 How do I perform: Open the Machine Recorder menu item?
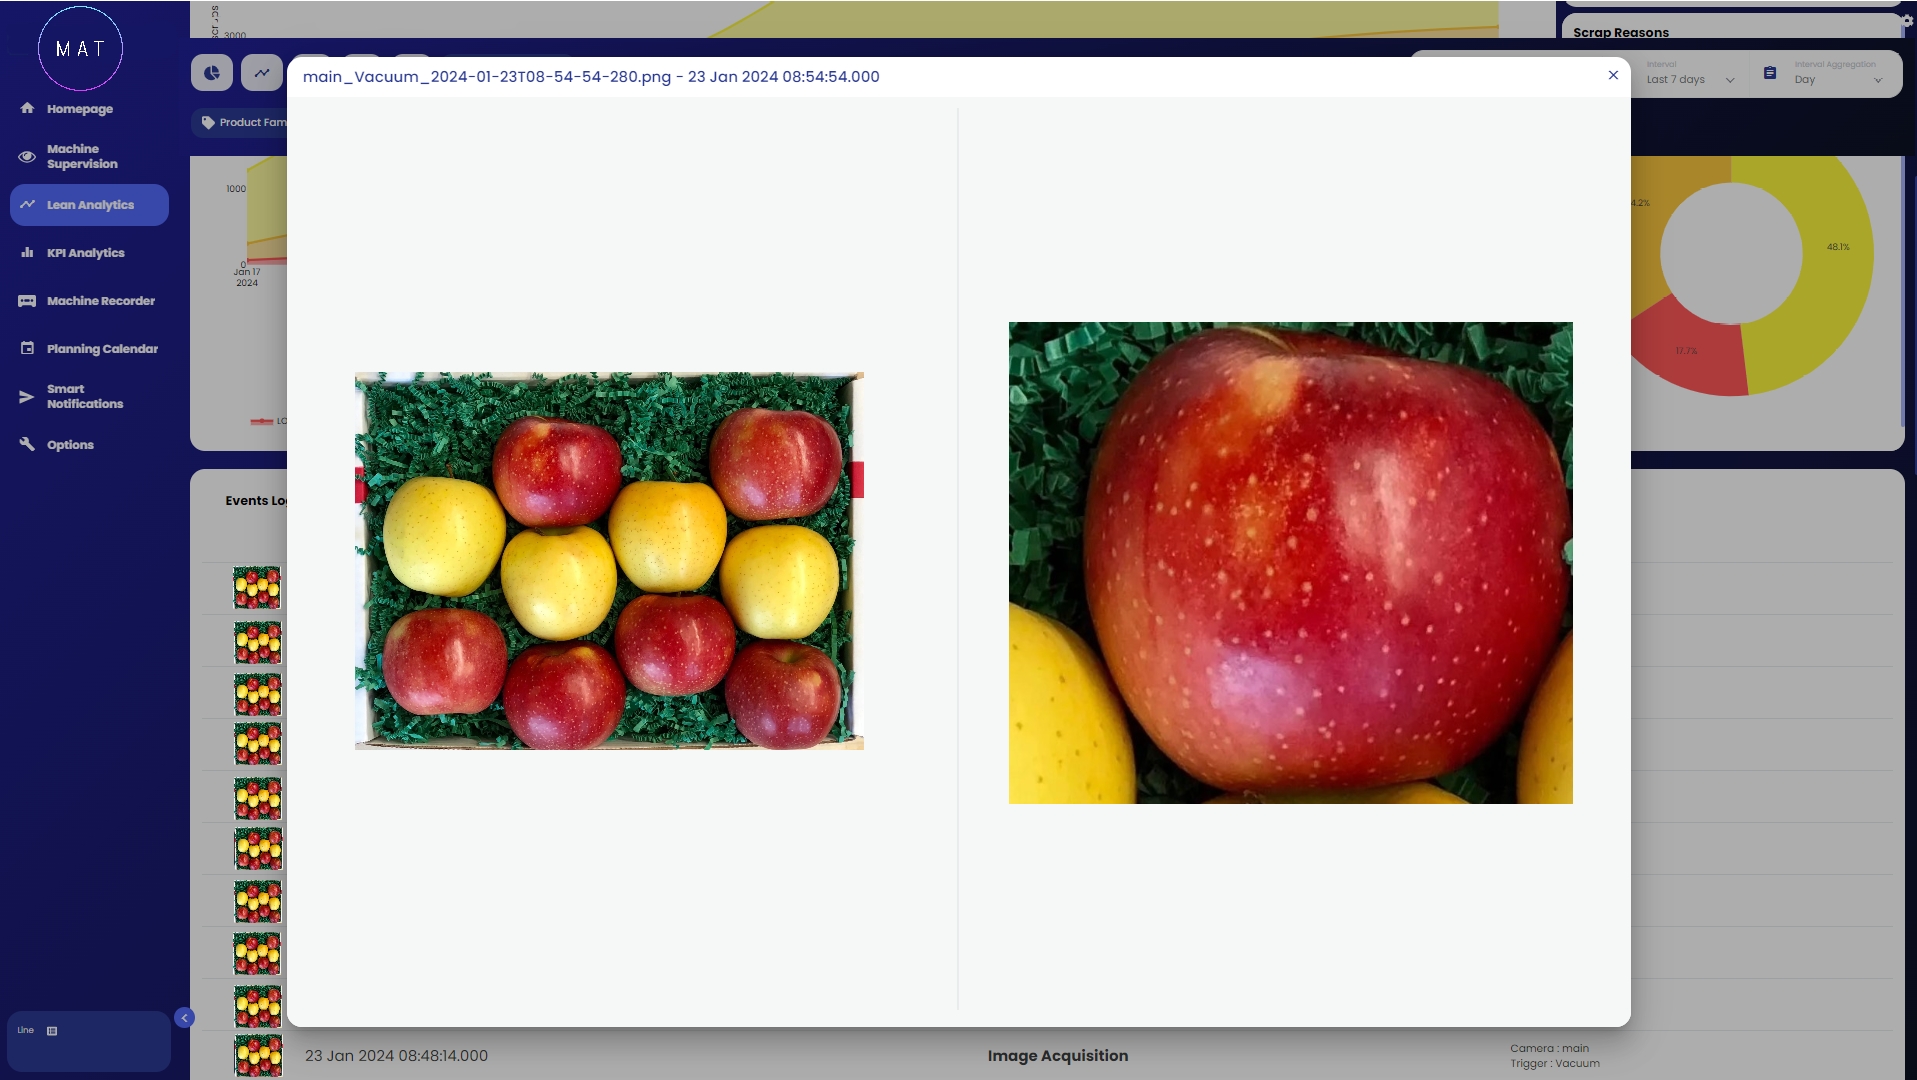click(x=100, y=301)
